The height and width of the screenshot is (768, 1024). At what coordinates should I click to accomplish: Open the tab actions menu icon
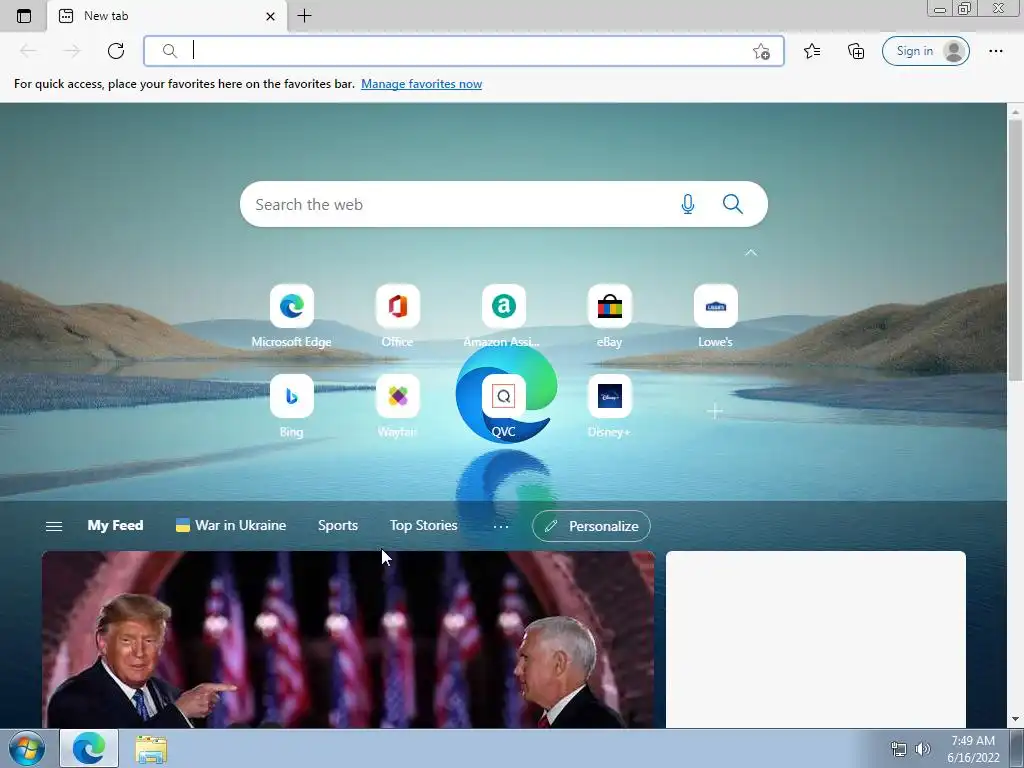pos(24,16)
